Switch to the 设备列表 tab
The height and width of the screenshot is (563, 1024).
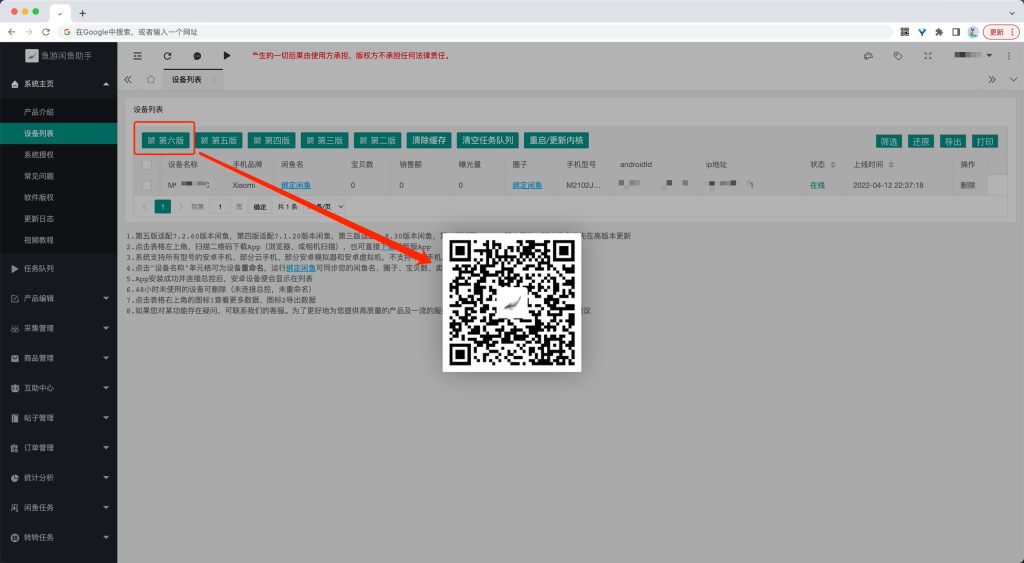(x=186, y=79)
